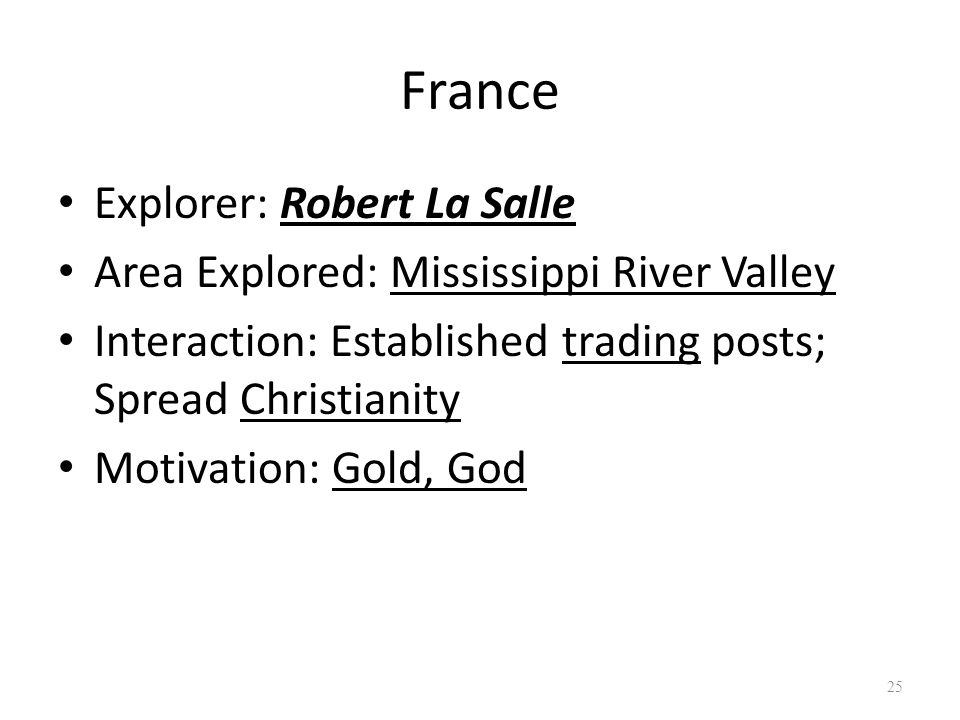
Task: Click the bullet before "Motivation"
Action: [66, 467]
